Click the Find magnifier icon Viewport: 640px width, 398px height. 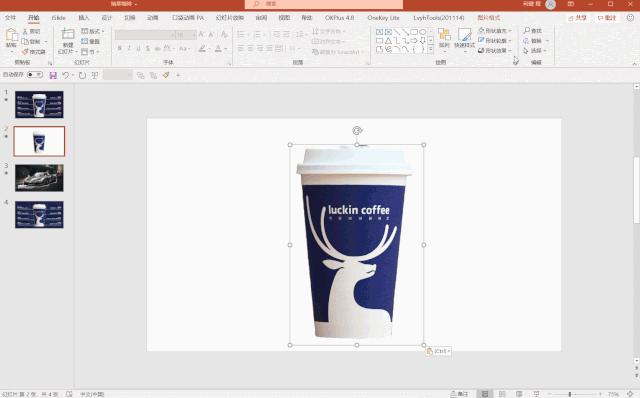coord(527,31)
